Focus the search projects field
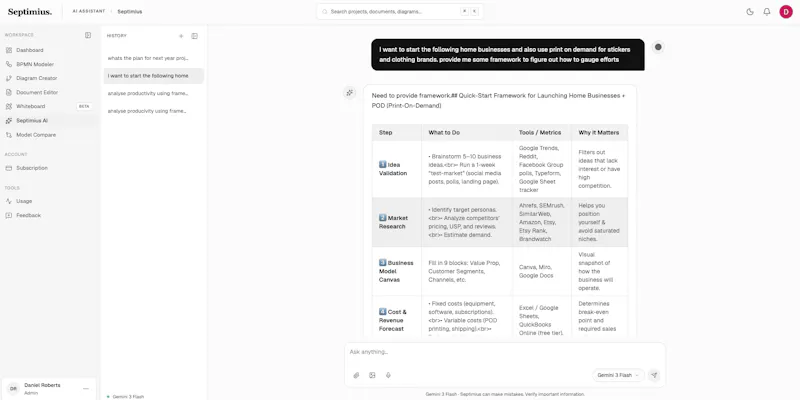The height and width of the screenshot is (400, 800). click(399, 11)
